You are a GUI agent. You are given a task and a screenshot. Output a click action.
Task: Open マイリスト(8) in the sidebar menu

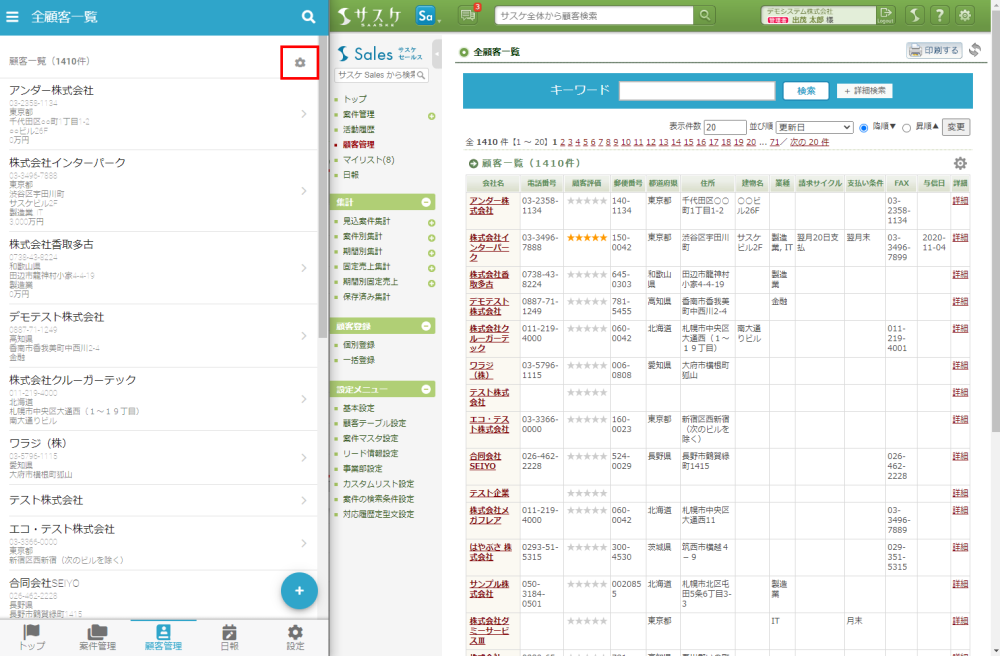pos(368,159)
